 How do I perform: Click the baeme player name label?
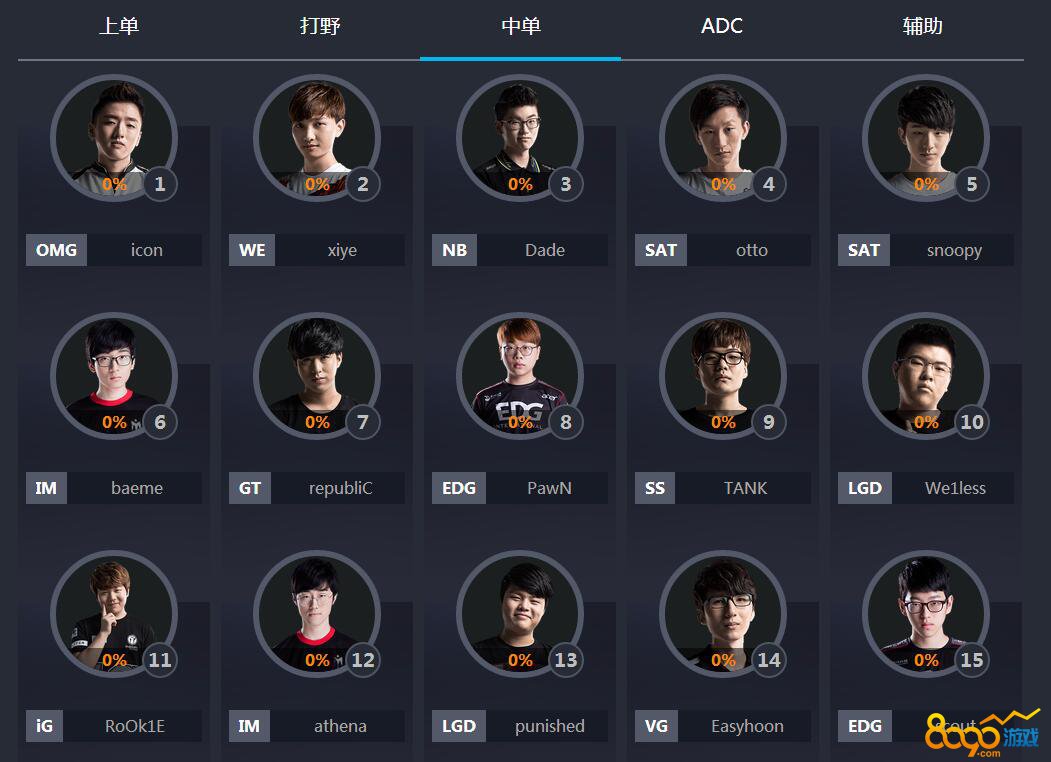pos(137,488)
